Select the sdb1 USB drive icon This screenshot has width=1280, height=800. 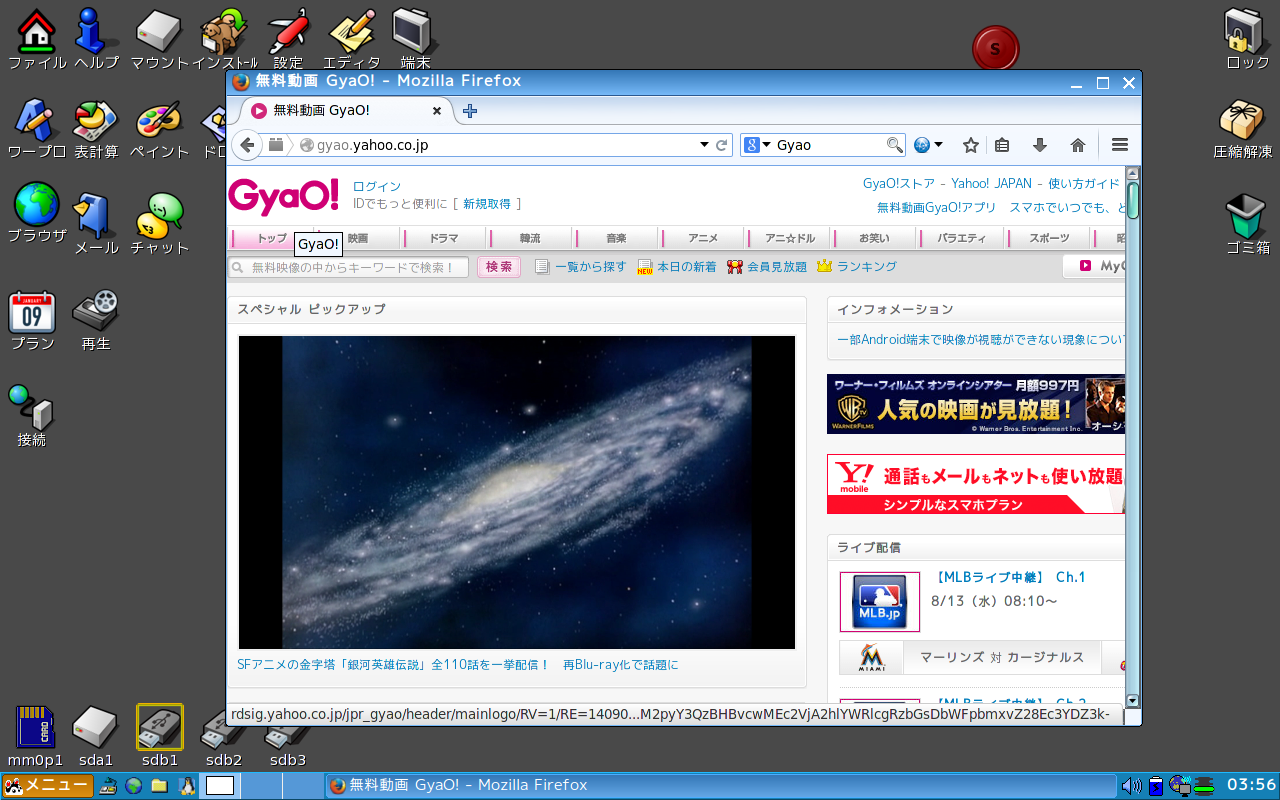tap(160, 736)
